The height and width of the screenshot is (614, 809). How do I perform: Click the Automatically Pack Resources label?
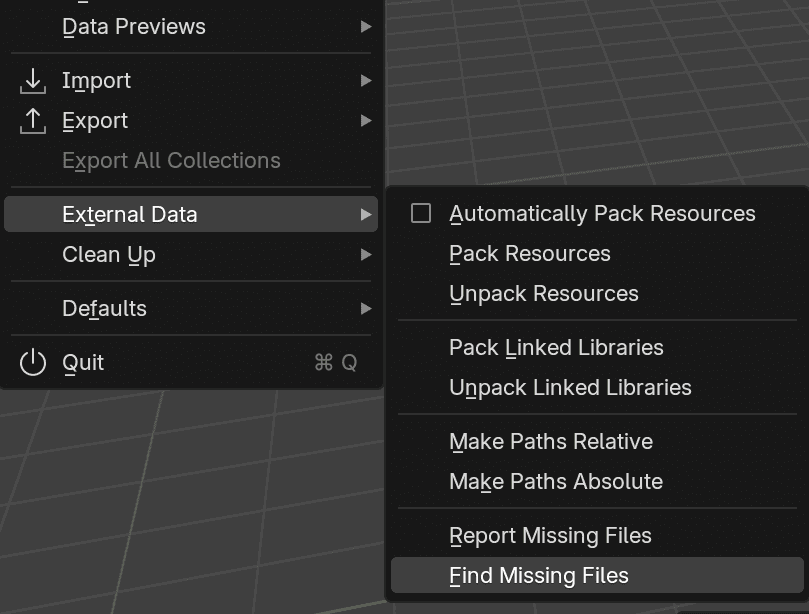coord(602,214)
